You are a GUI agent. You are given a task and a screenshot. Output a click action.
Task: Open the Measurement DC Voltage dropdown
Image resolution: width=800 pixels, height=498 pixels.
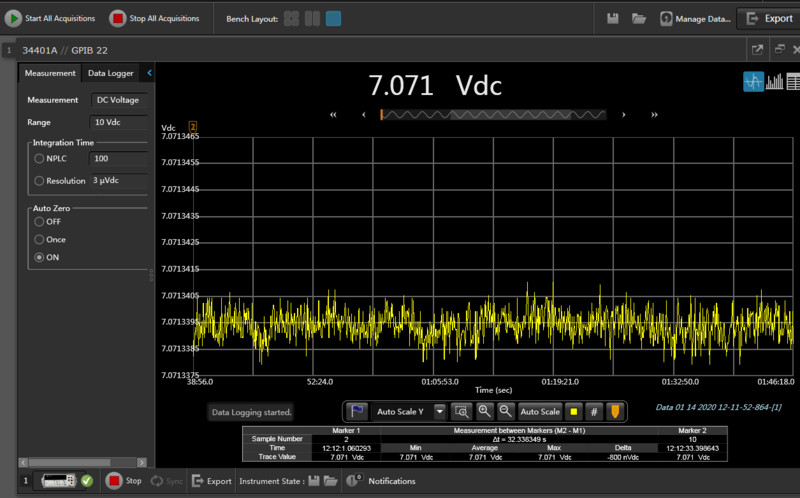pyautogui.click(x=119, y=100)
